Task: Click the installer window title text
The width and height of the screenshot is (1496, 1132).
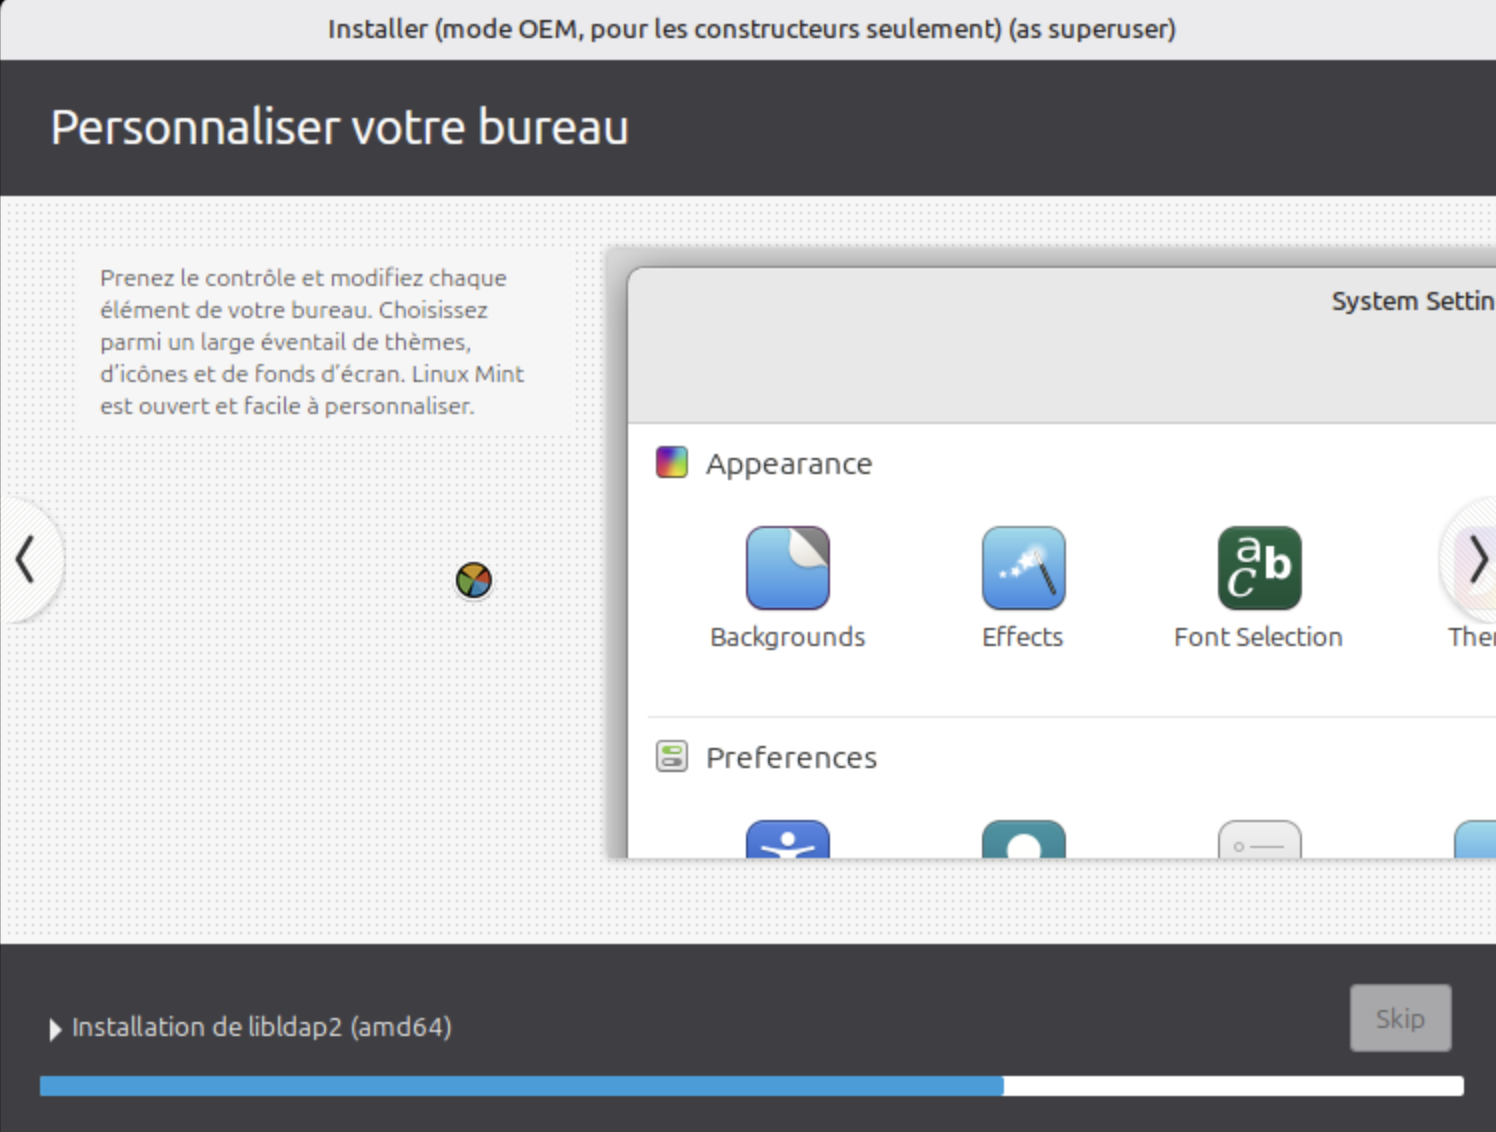Action: [752, 29]
